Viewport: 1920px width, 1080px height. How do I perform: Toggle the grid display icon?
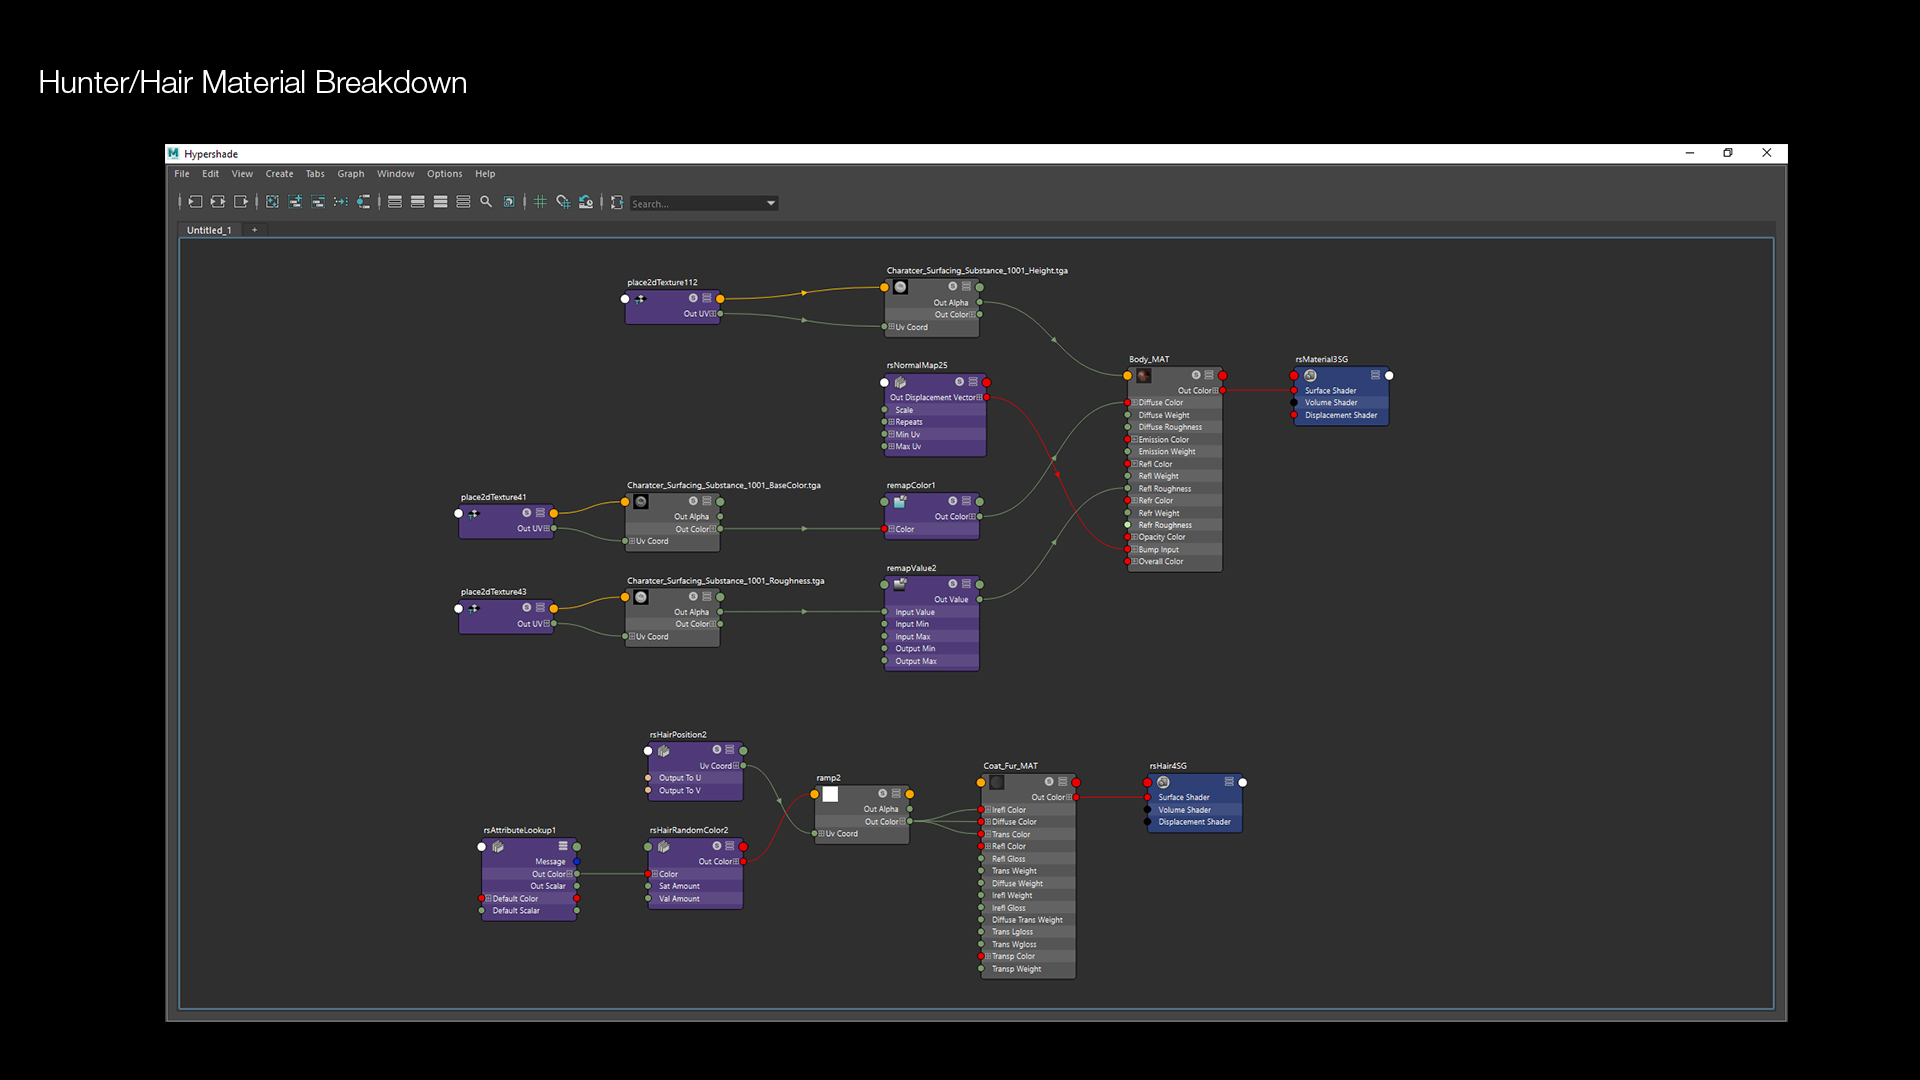(540, 202)
